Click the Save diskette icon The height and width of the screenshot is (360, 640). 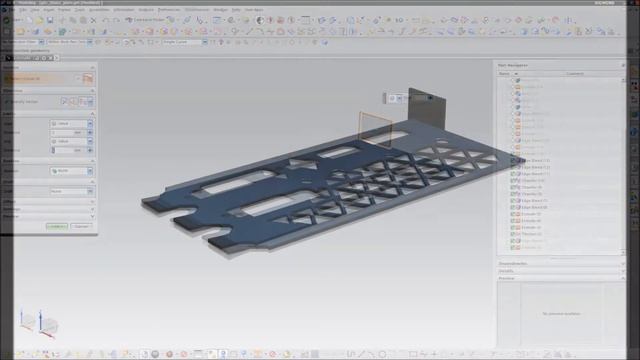pyautogui.click(x=50, y=20)
